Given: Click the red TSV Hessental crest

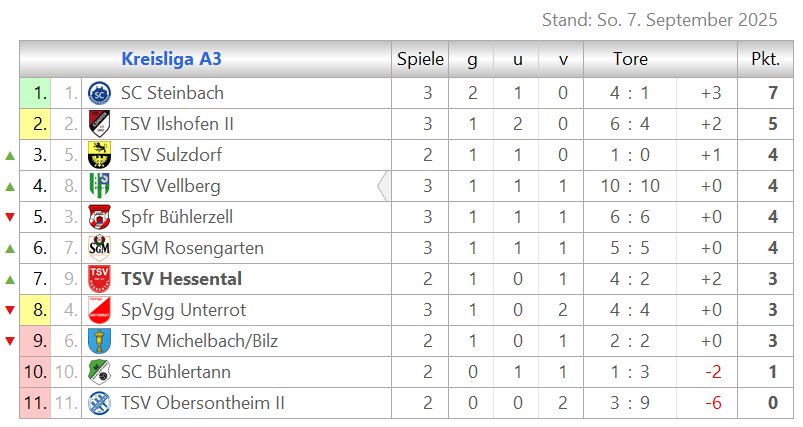Looking at the screenshot, I should pos(99,279).
